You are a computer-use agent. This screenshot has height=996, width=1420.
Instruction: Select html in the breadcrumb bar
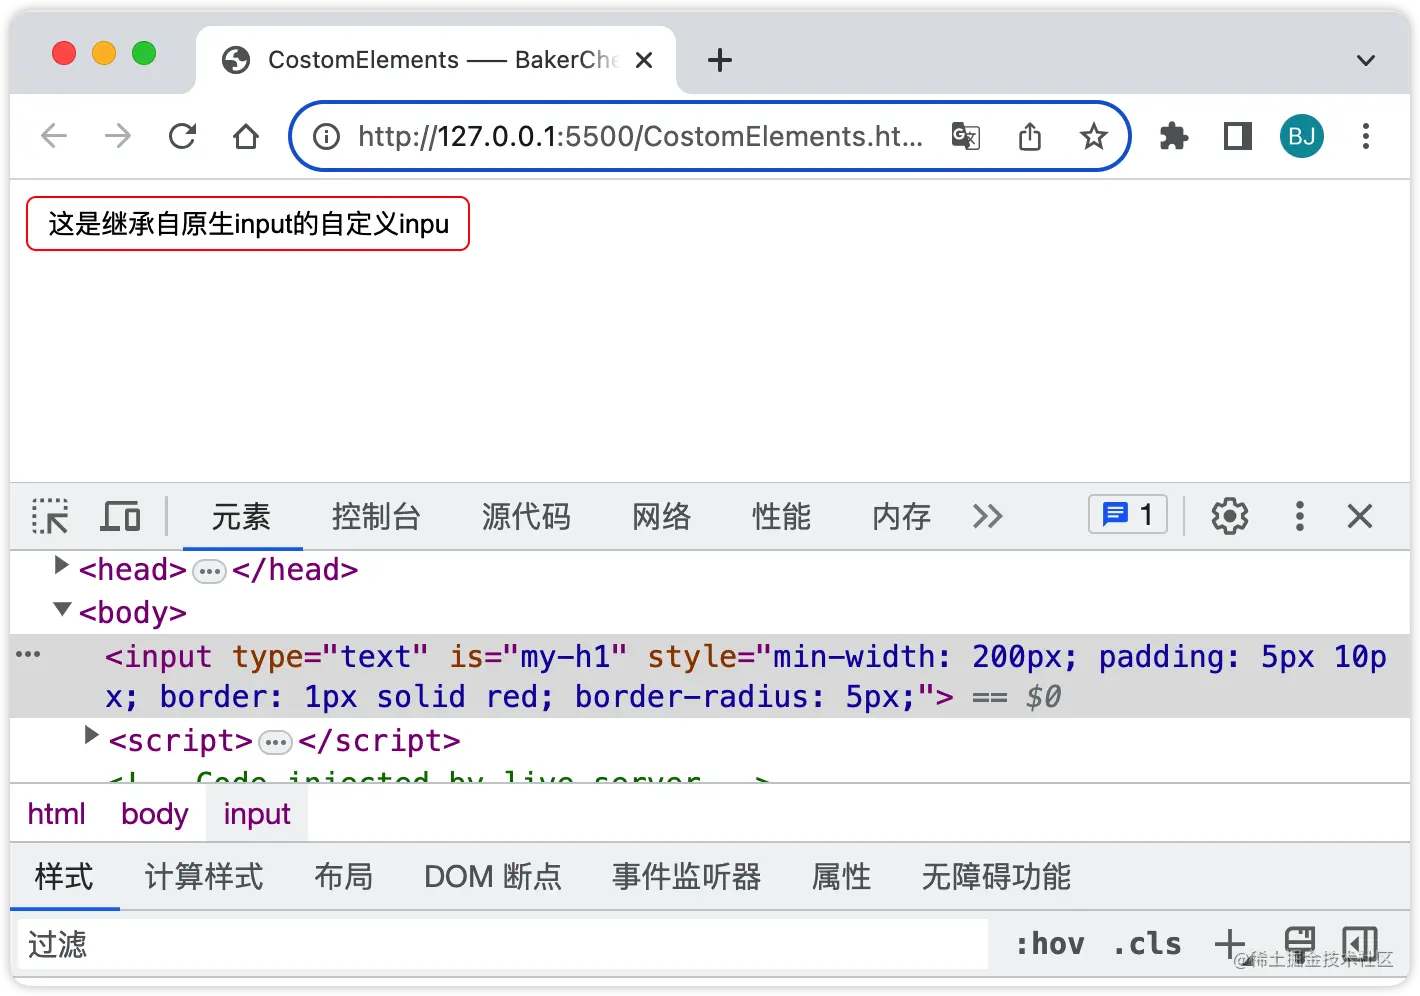click(56, 814)
